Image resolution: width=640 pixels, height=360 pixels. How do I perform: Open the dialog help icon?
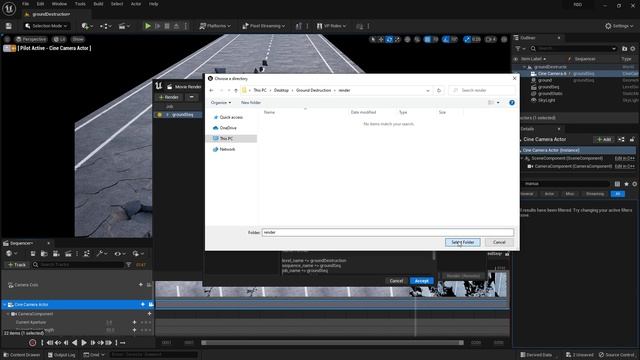tap(512, 102)
